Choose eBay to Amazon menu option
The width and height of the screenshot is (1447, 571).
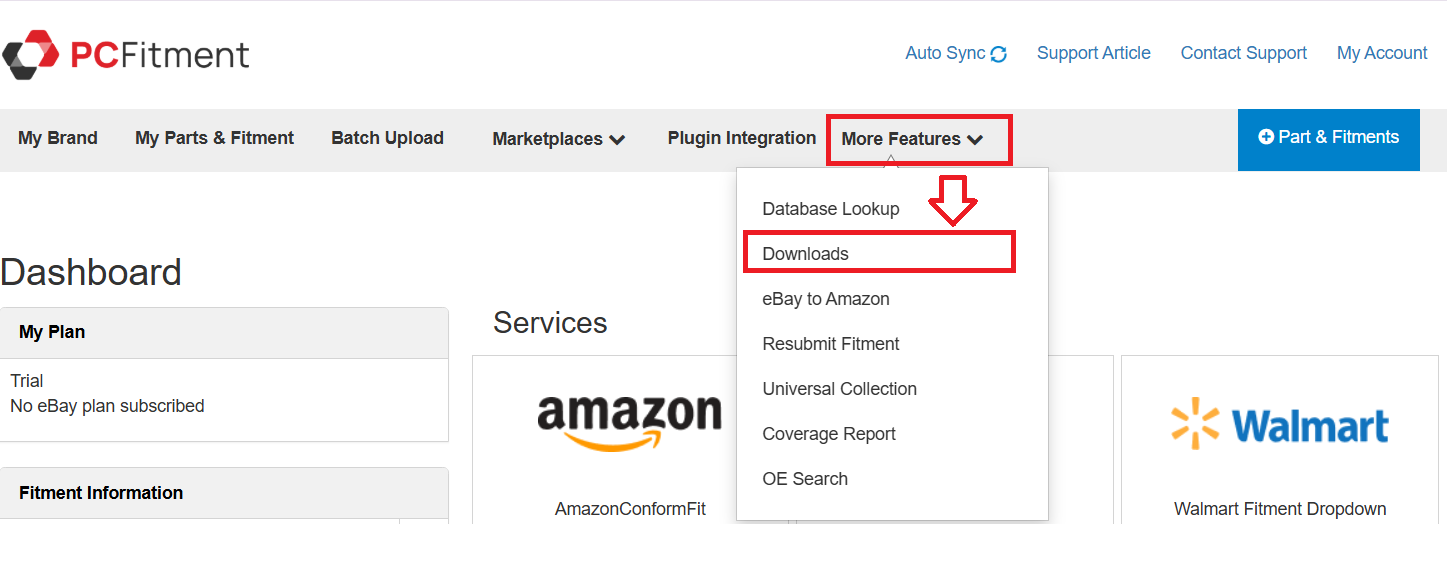pos(825,299)
